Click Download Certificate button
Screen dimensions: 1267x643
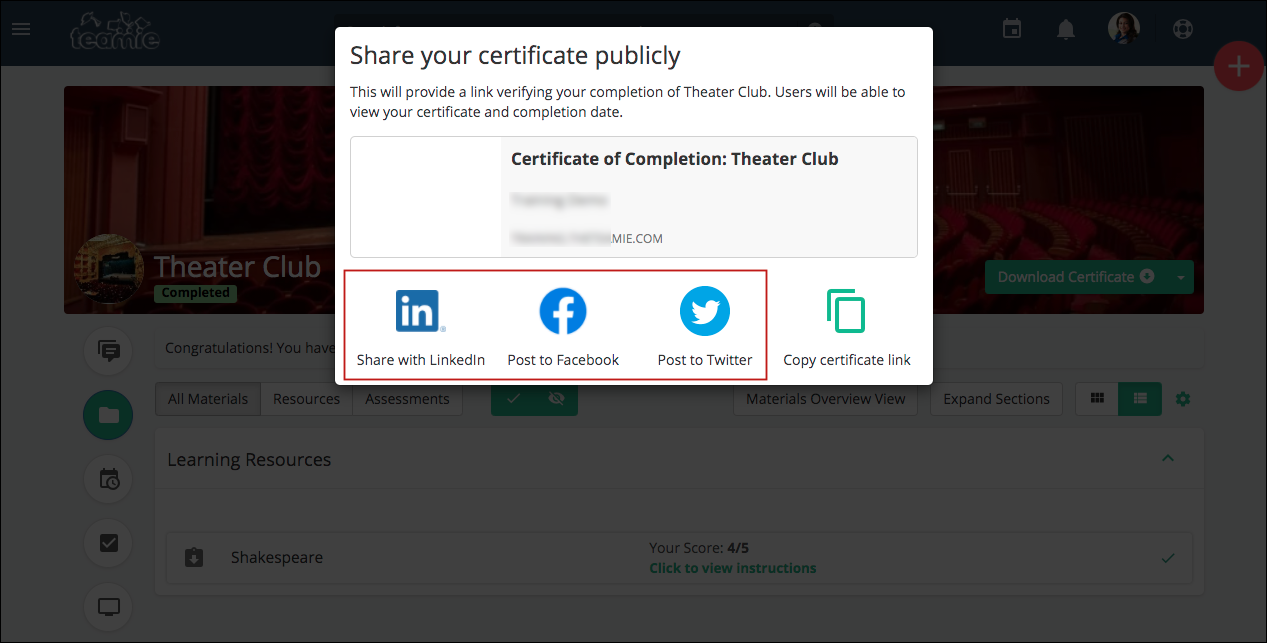click(1076, 277)
